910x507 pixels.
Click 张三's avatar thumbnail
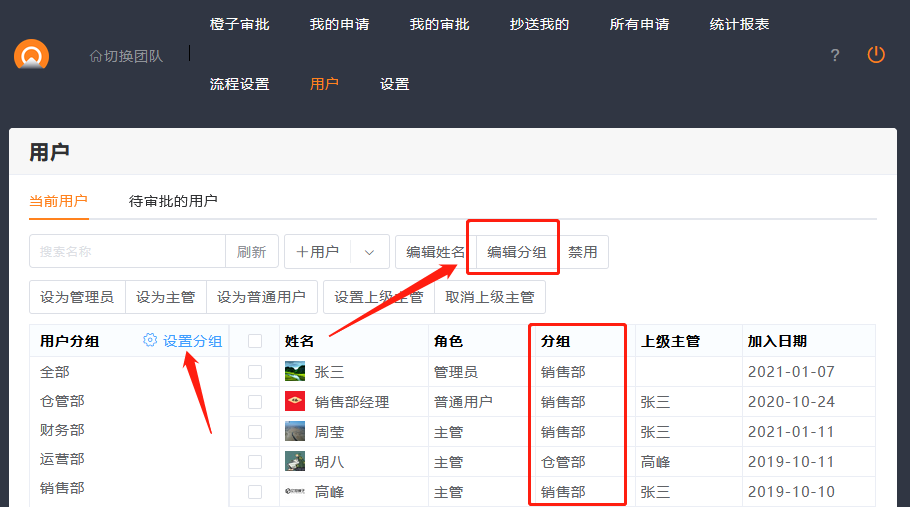click(x=295, y=372)
